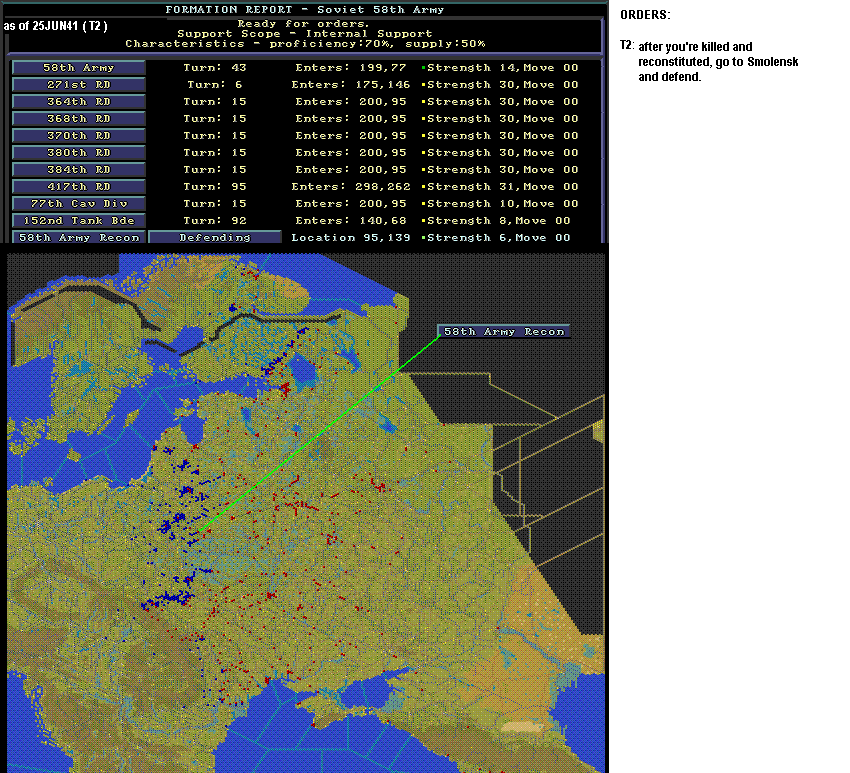This screenshot has height=773, width=850.
Task: Click 'Turn: 95' in 417th RD row
Action: click(215, 186)
